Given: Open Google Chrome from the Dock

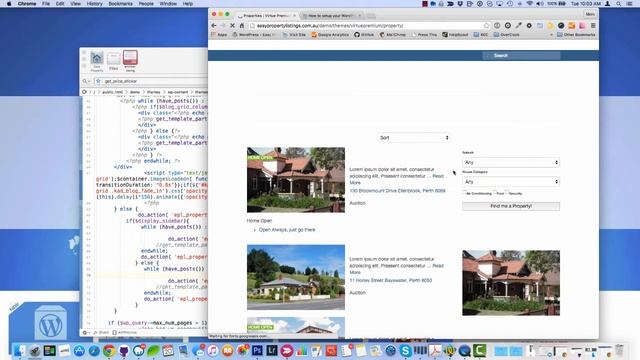Looking at the screenshot, I should point(109,351).
